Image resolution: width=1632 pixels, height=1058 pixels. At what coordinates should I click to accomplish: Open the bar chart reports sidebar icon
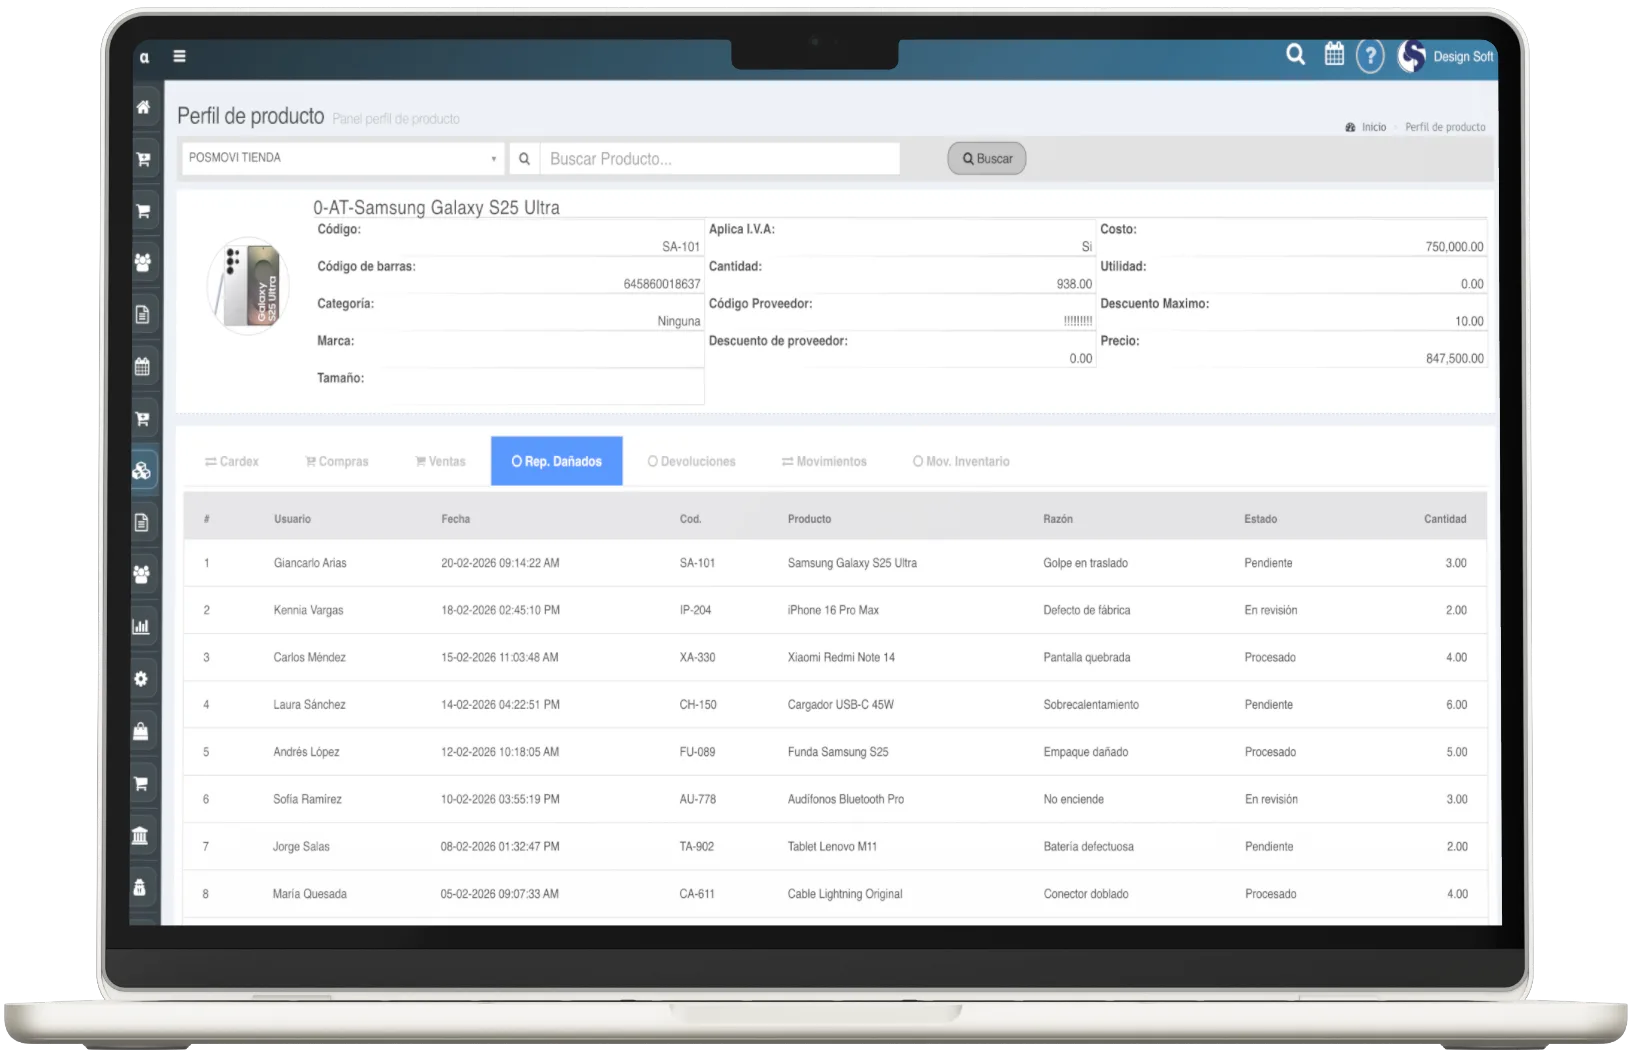pos(141,627)
